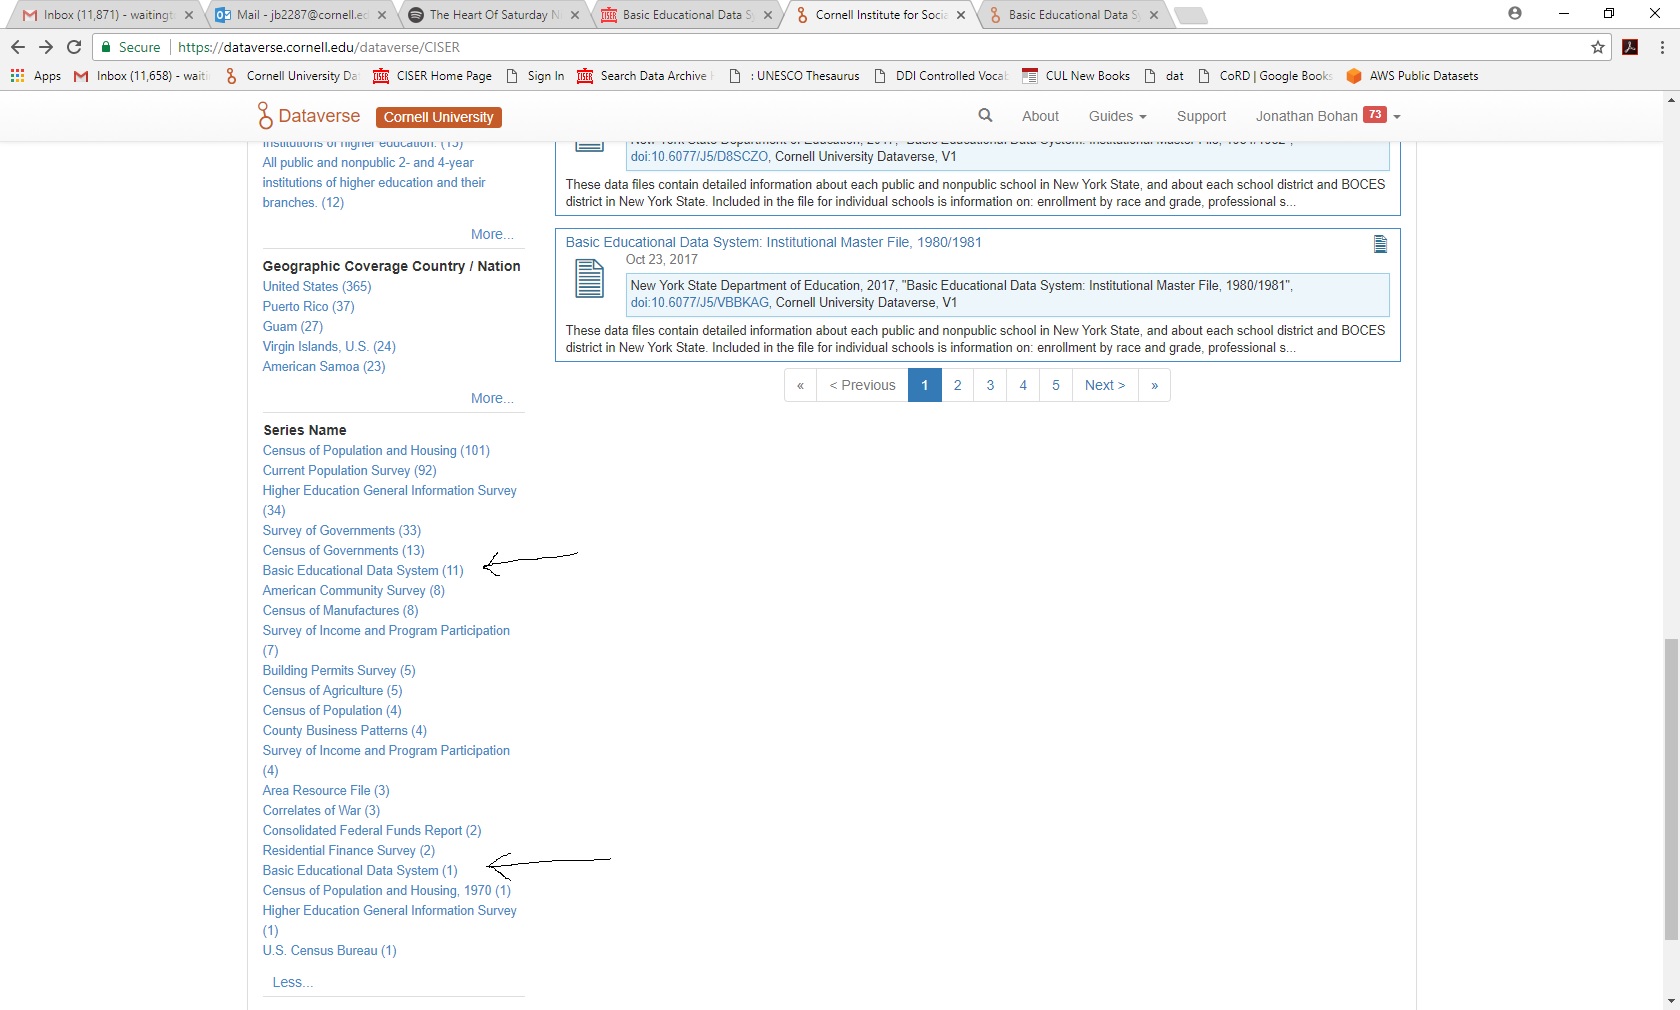Click the search magnifier in the navbar
1680x1010 pixels.
click(986, 116)
